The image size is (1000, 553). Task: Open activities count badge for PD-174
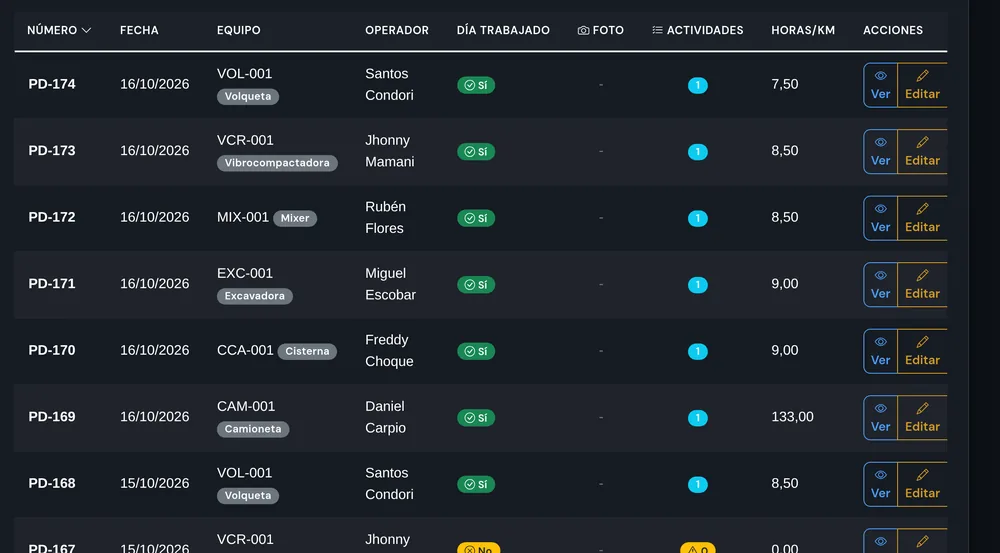pos(698,85)
